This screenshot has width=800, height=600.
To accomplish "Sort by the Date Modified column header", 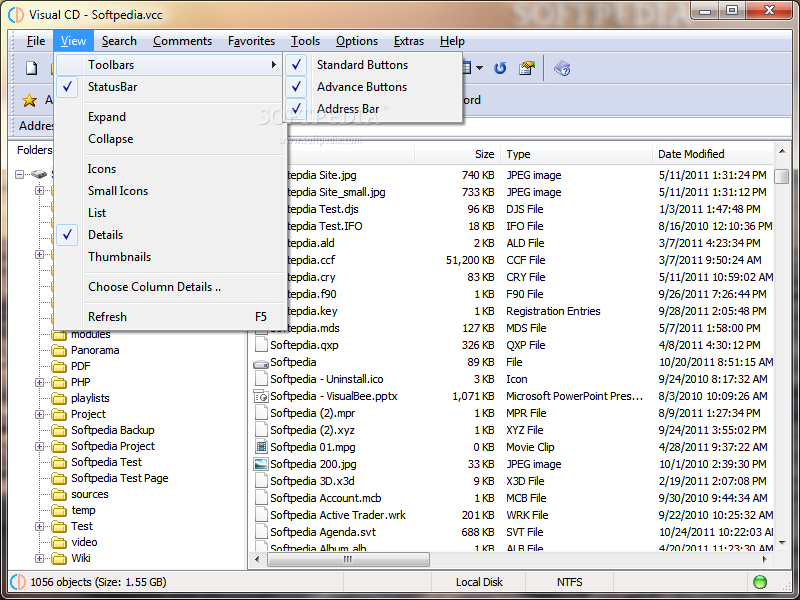I will point(713,154).
